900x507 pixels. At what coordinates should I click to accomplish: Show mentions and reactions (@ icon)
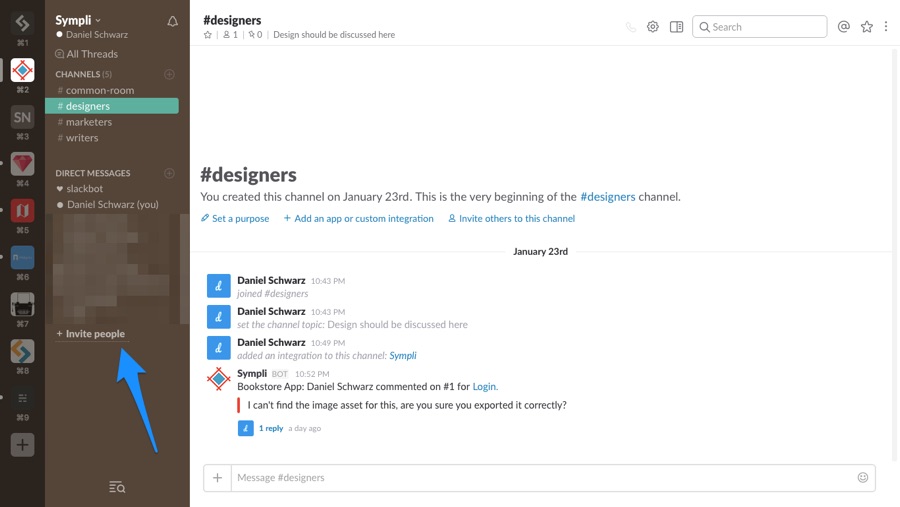pyautogui.click(x=844, y=27)
